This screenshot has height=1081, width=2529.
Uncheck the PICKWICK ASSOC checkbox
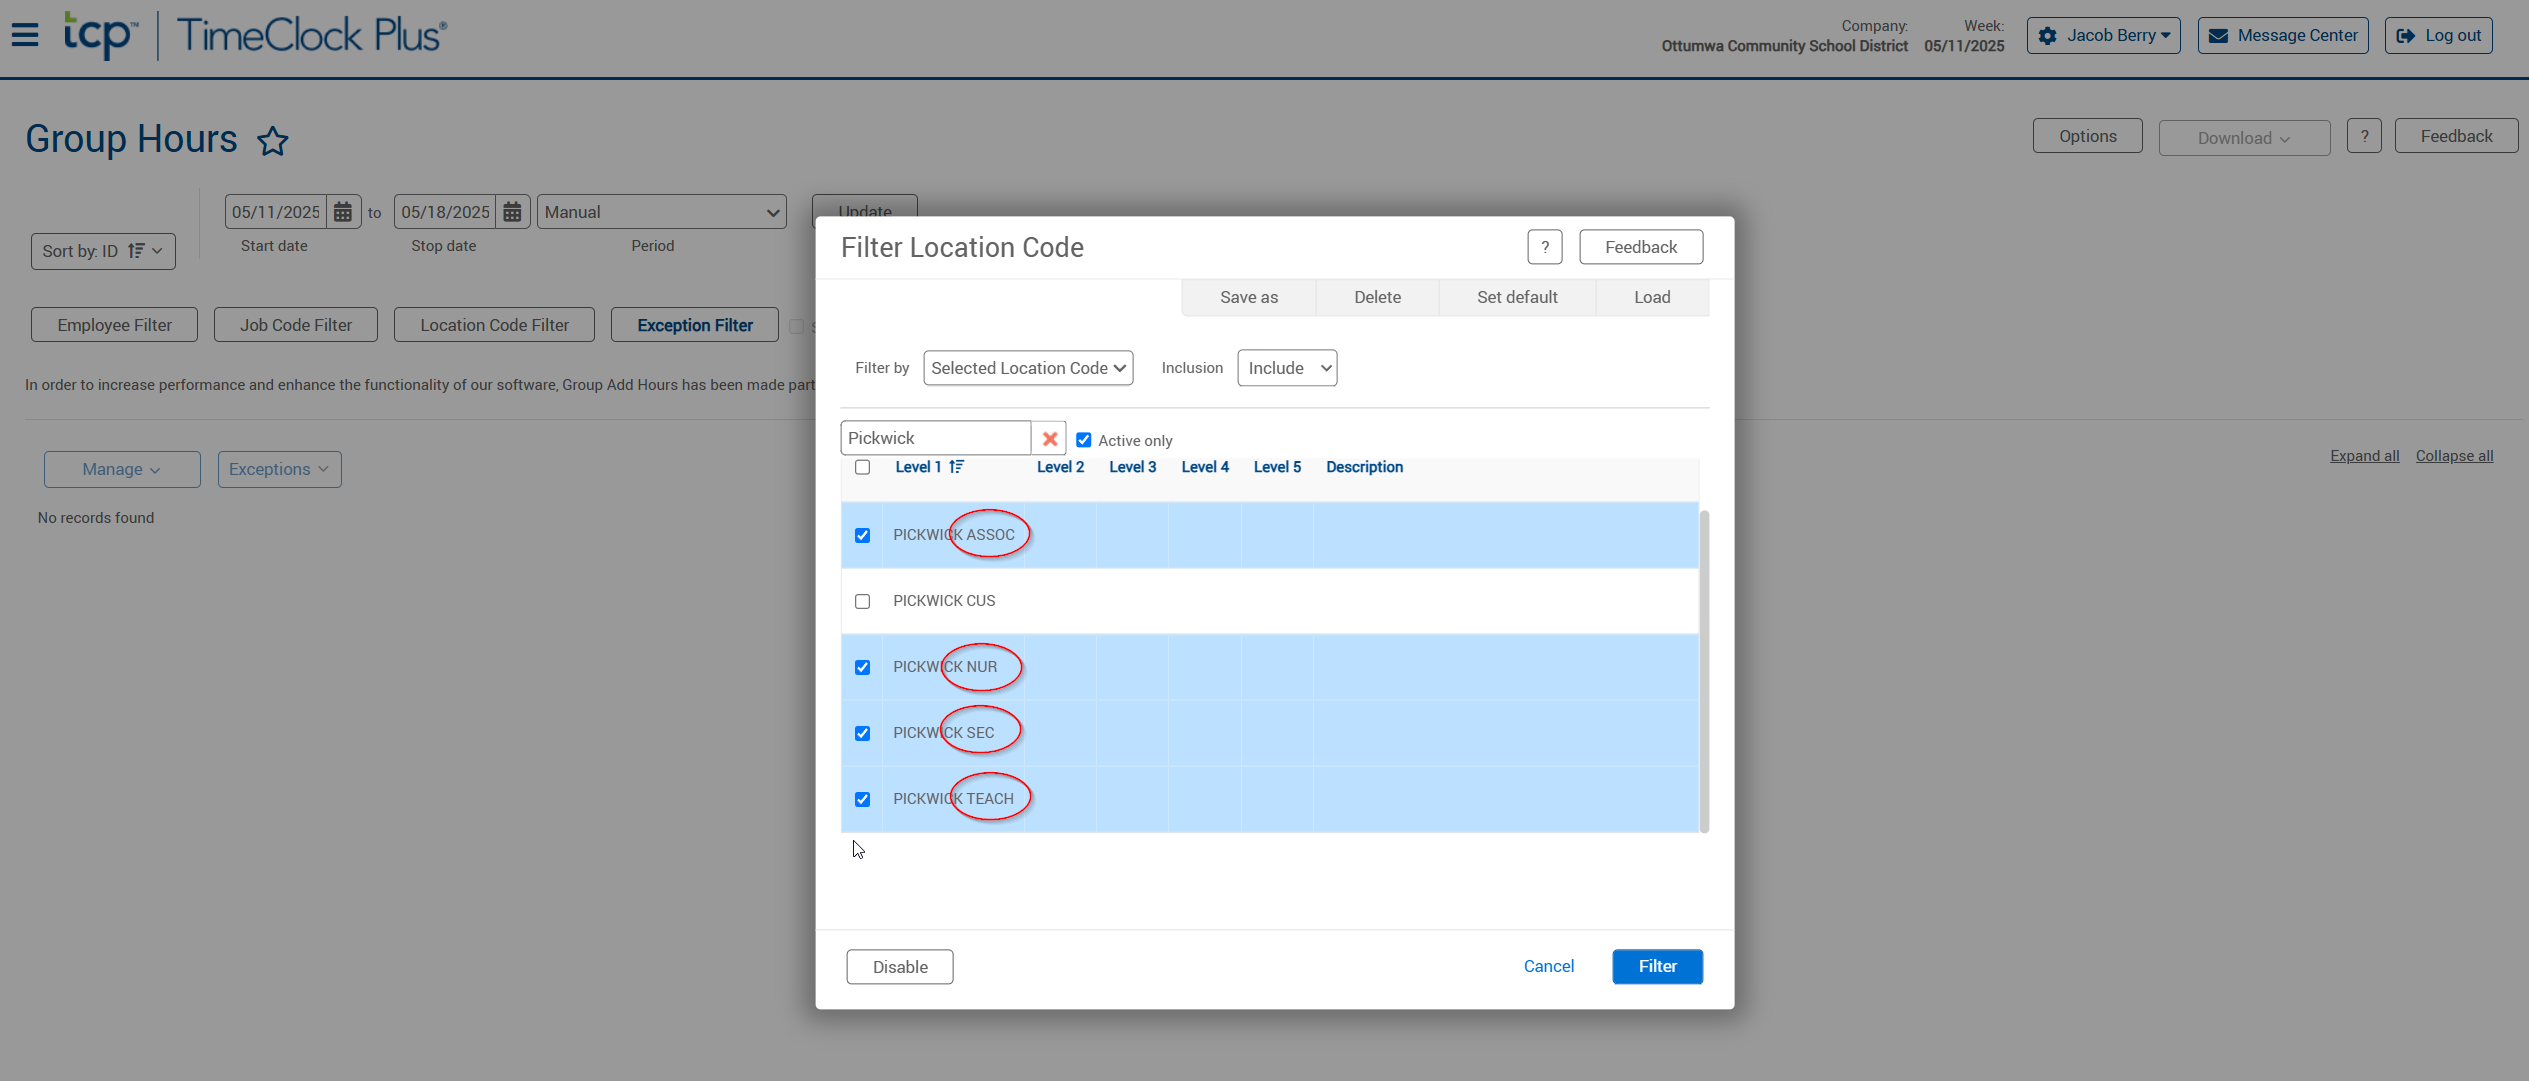coord(862,535)
